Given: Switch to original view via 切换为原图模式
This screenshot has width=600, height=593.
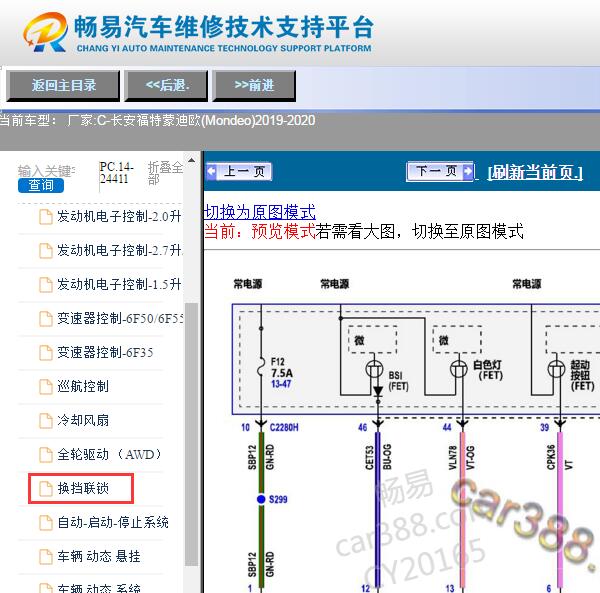Looking at the screenshot, I should click(x=260, y=212).
